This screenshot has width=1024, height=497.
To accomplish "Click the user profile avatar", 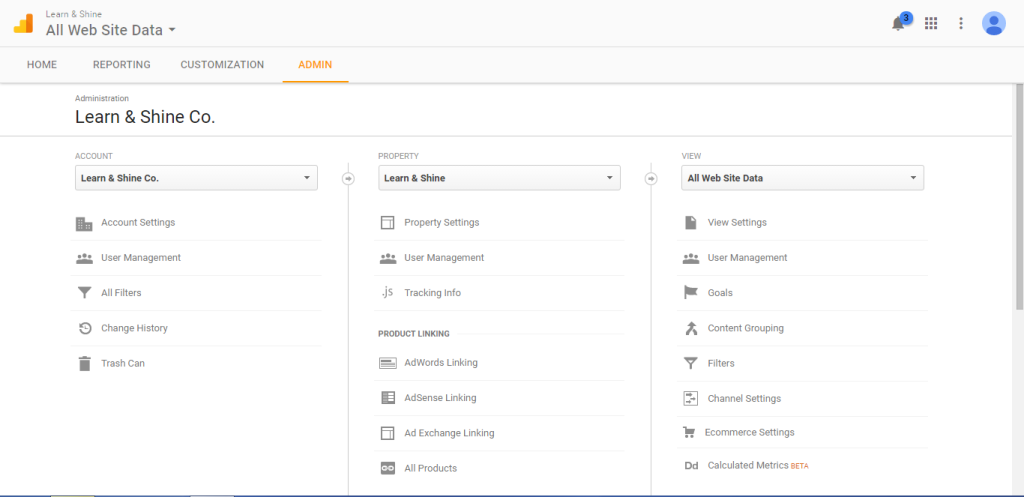I will pos(993,24).
